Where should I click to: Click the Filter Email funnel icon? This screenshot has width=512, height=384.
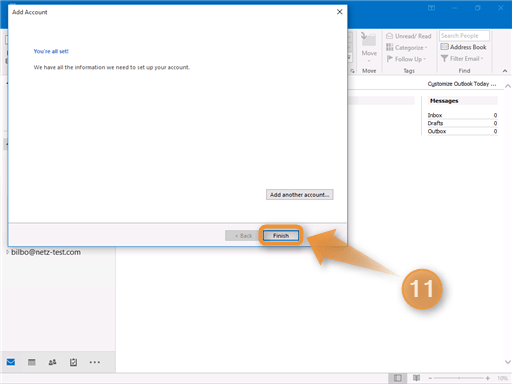(x=444, y=59)
